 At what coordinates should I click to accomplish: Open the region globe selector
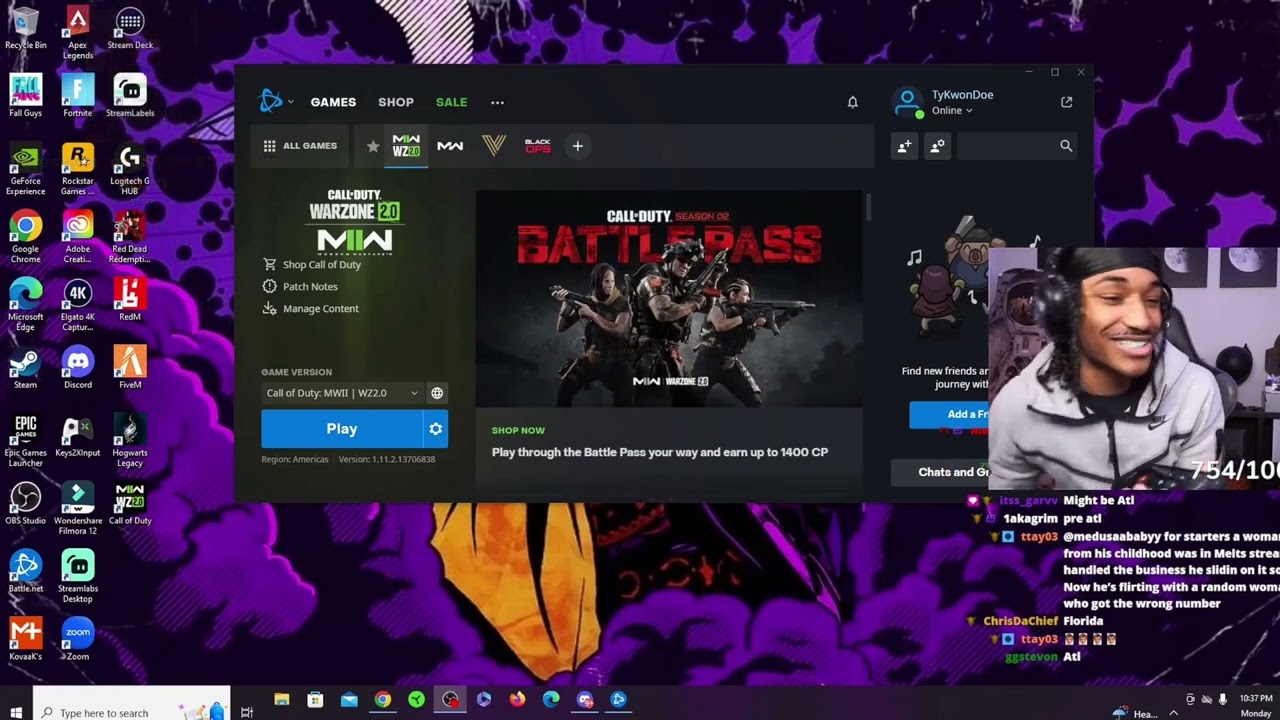[x=437, y=393]
